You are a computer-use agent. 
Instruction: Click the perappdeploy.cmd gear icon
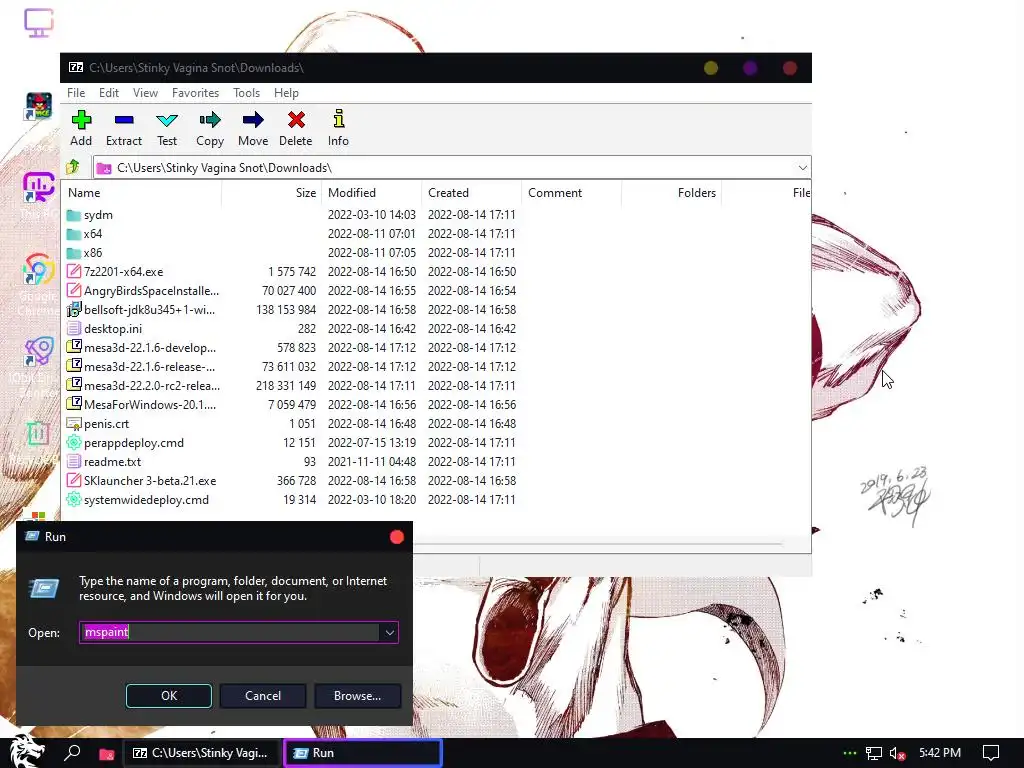[74, 443]
